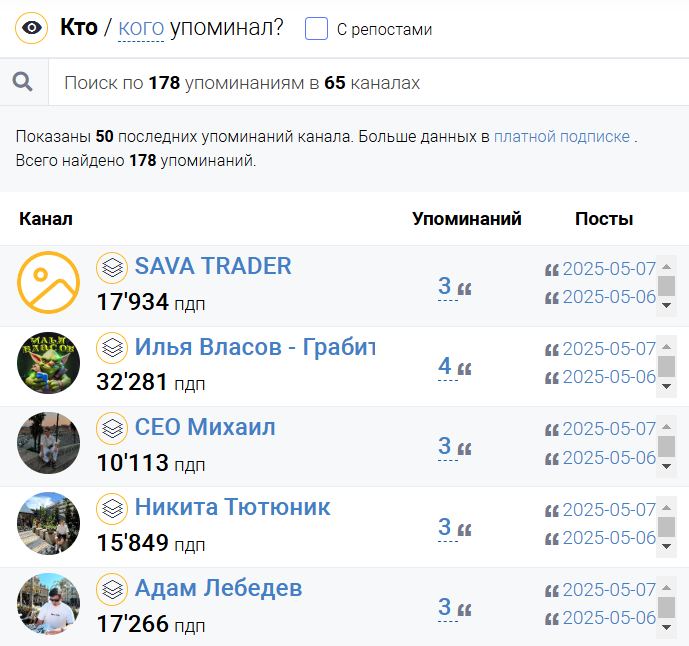Sort by Упоминаний column header
This screenshot has height=646, width=689.
(x=467, y=219)
